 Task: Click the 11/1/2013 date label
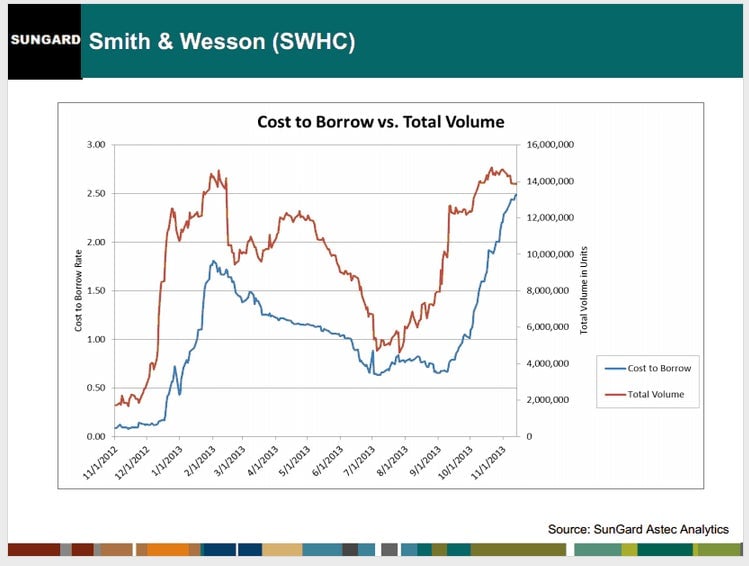(489, 462)
